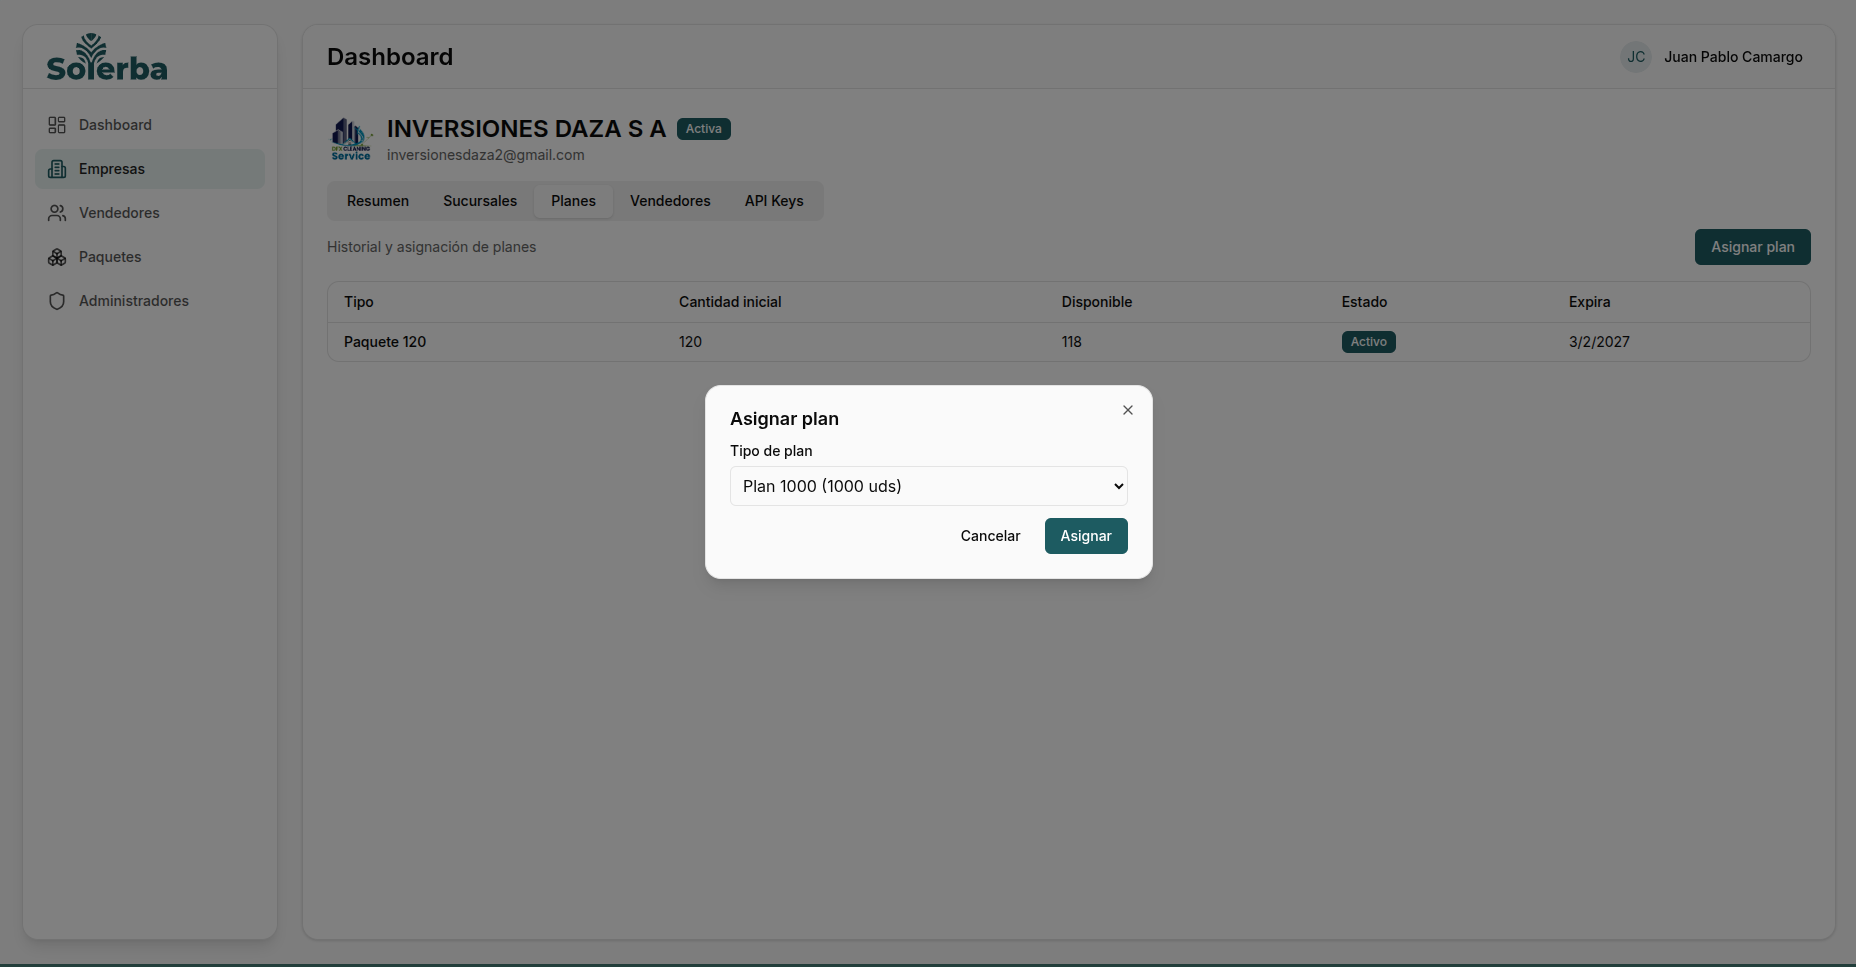Click the Asignar plan button at top right
Image resolution: width=1856 pixels, height=967 pixels.
(x=1752, y=247)
